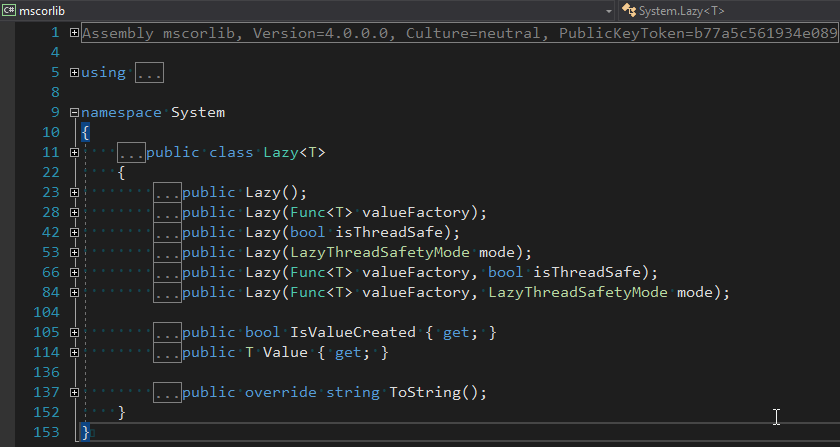Click the ellipsis box before public override string ToString()
This screenshot has width=840, height=447.
coord(167,393)
